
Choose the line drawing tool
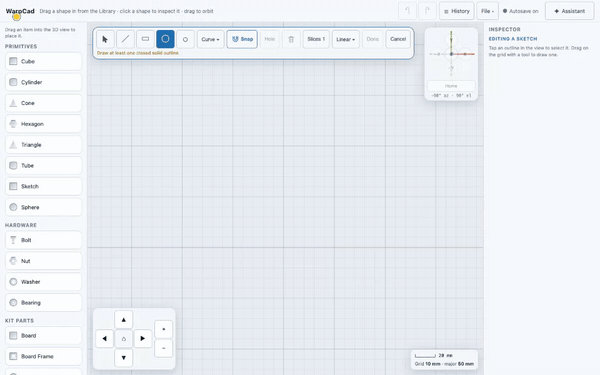coord(125,39)
